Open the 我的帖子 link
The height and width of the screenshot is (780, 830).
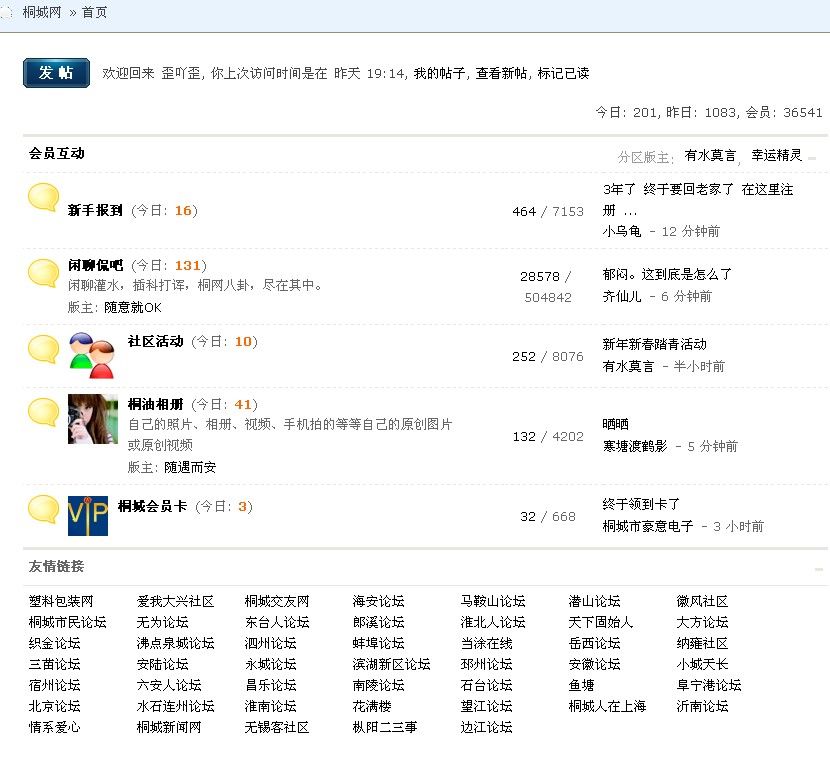pos(439,73)
